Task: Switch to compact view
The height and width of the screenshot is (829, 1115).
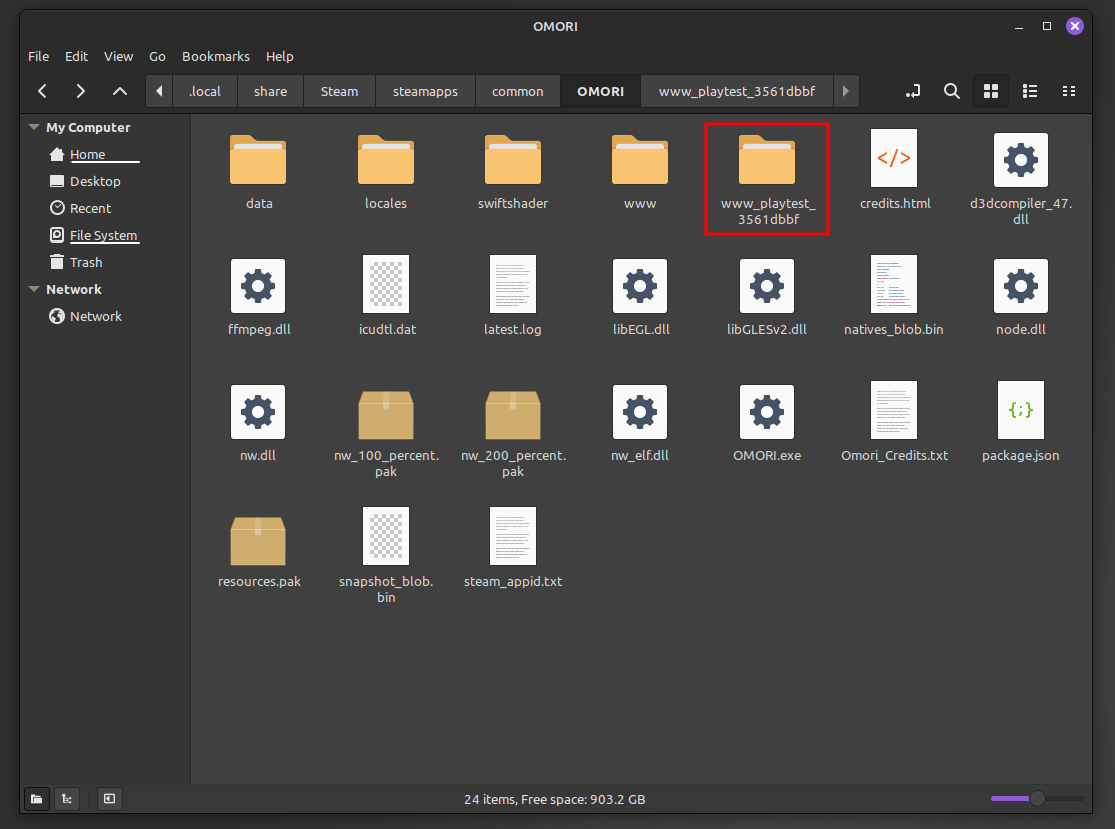Action: tap(1069, 91)
